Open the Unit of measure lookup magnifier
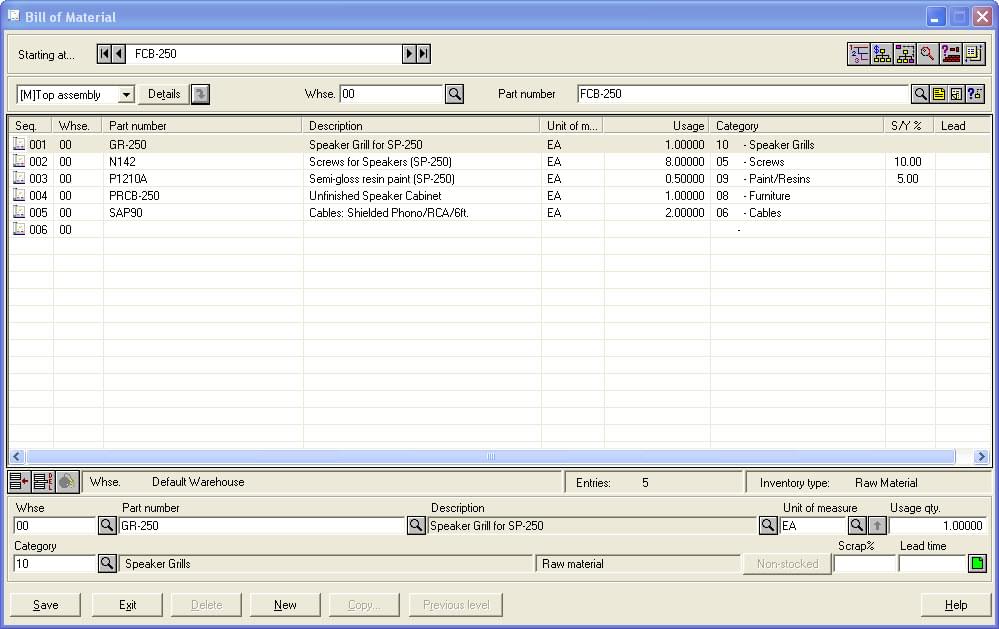Screen dimensions: 999x629 pyautogui.click(x=857, y=526)
